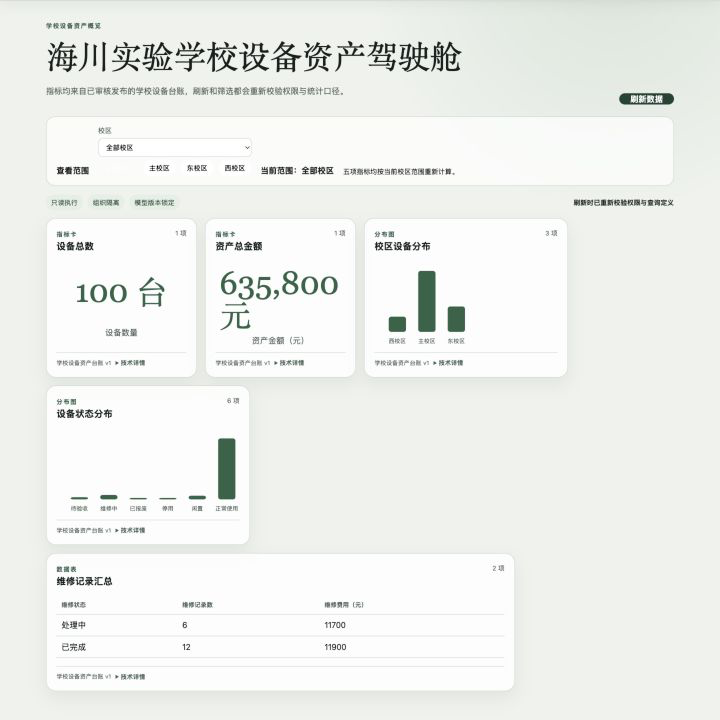
Task: Open the 全部校区 campus dropdown
Action: (175, 147)
